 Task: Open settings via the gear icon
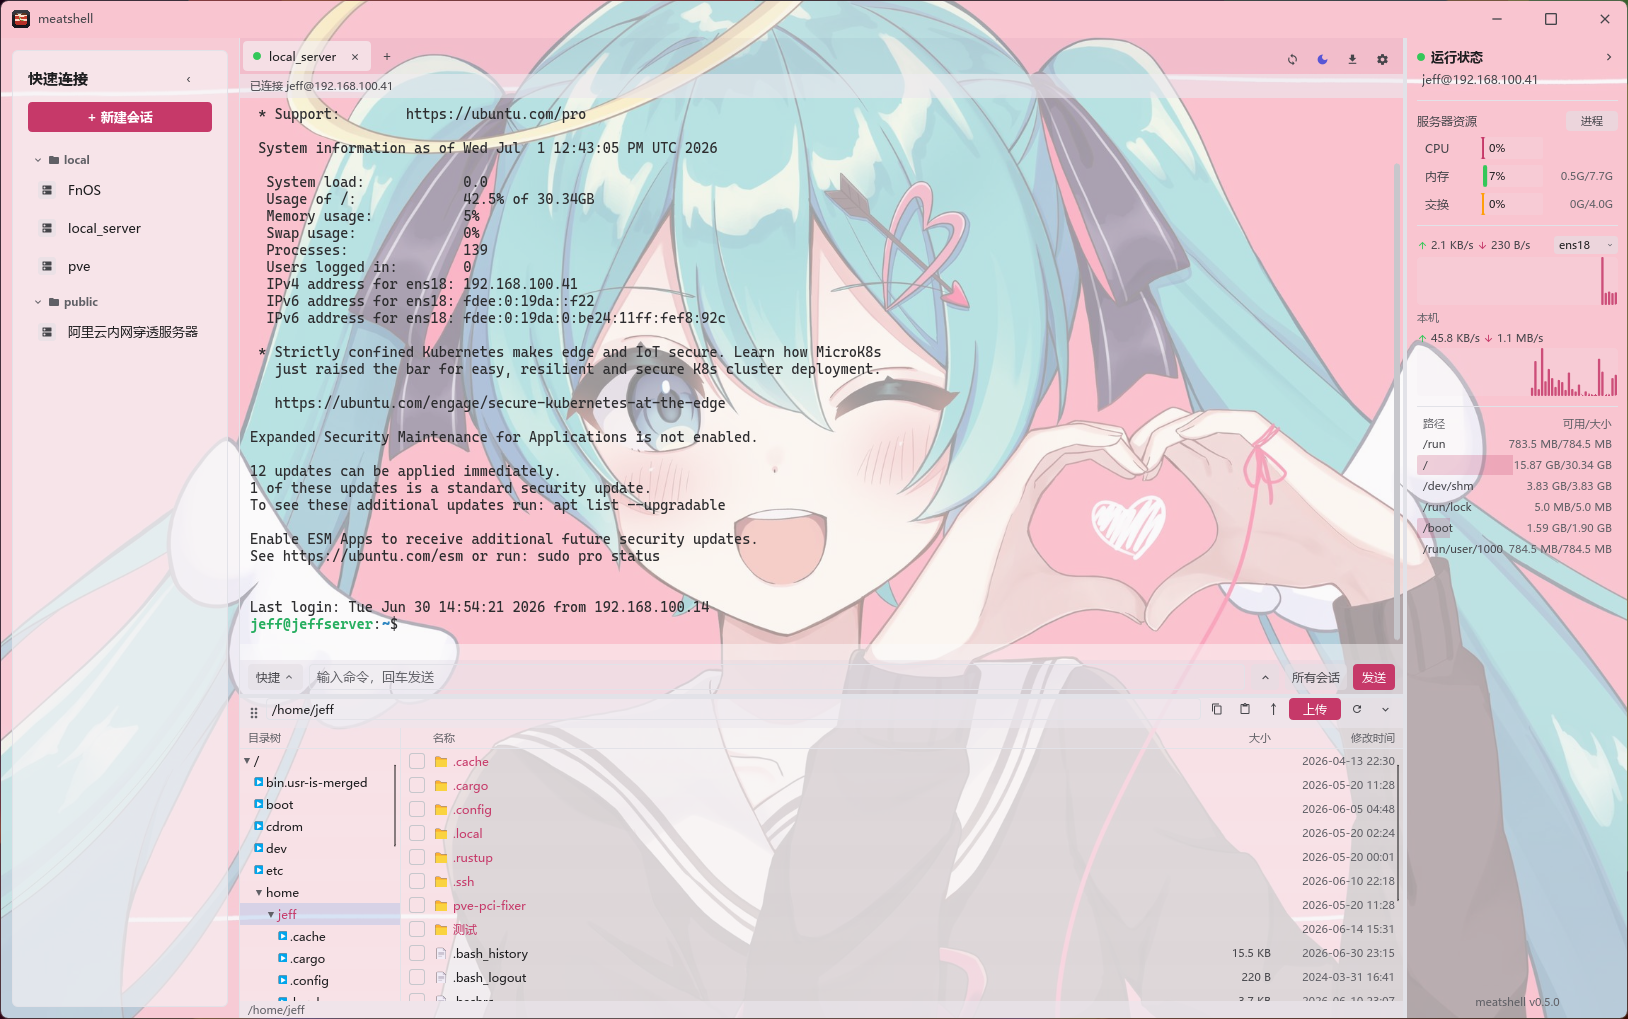pyautogui.click(x=1382, y=59)
